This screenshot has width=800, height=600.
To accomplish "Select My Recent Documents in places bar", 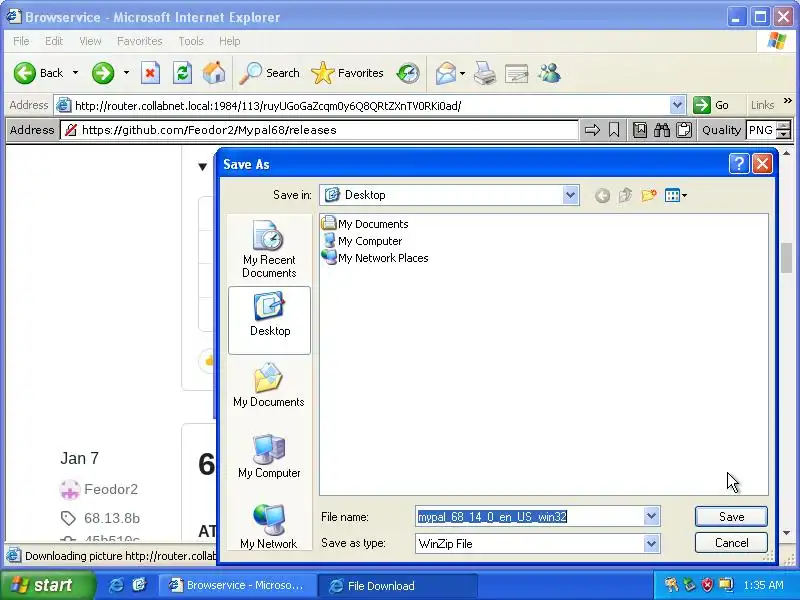I will [269, 249].
